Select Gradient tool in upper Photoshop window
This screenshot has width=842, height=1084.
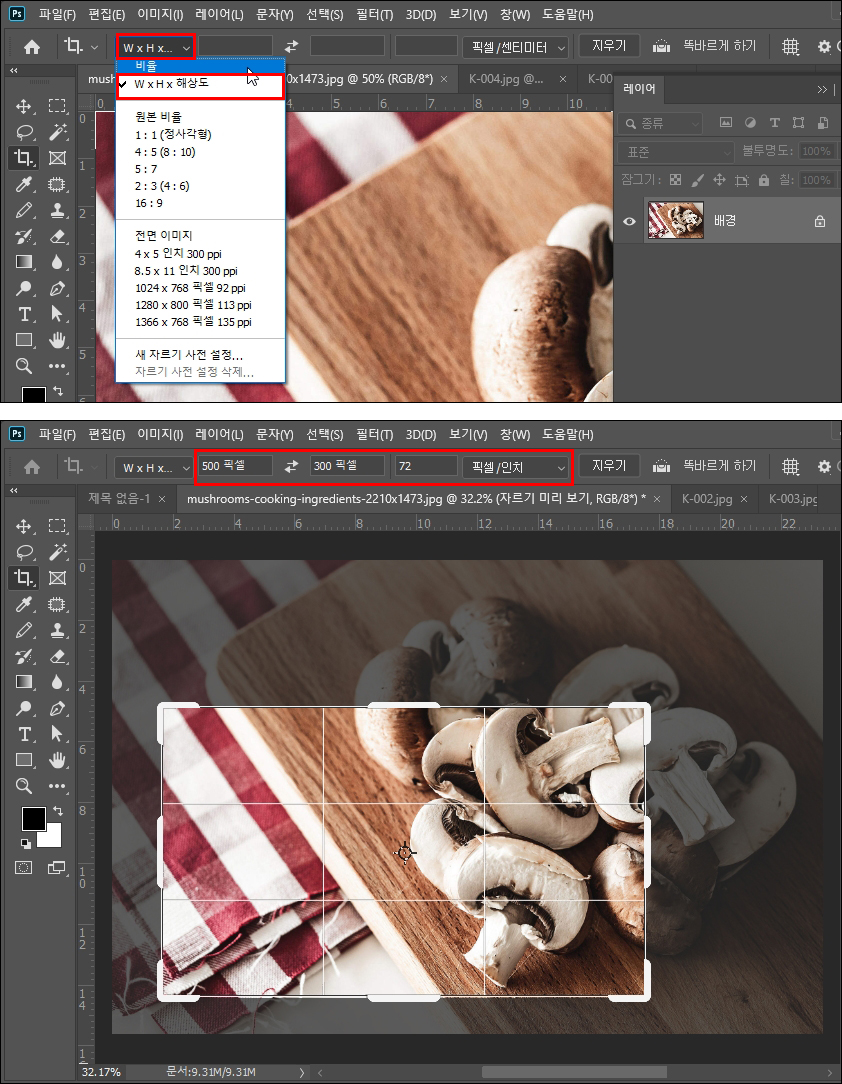[x=24, y=262]
